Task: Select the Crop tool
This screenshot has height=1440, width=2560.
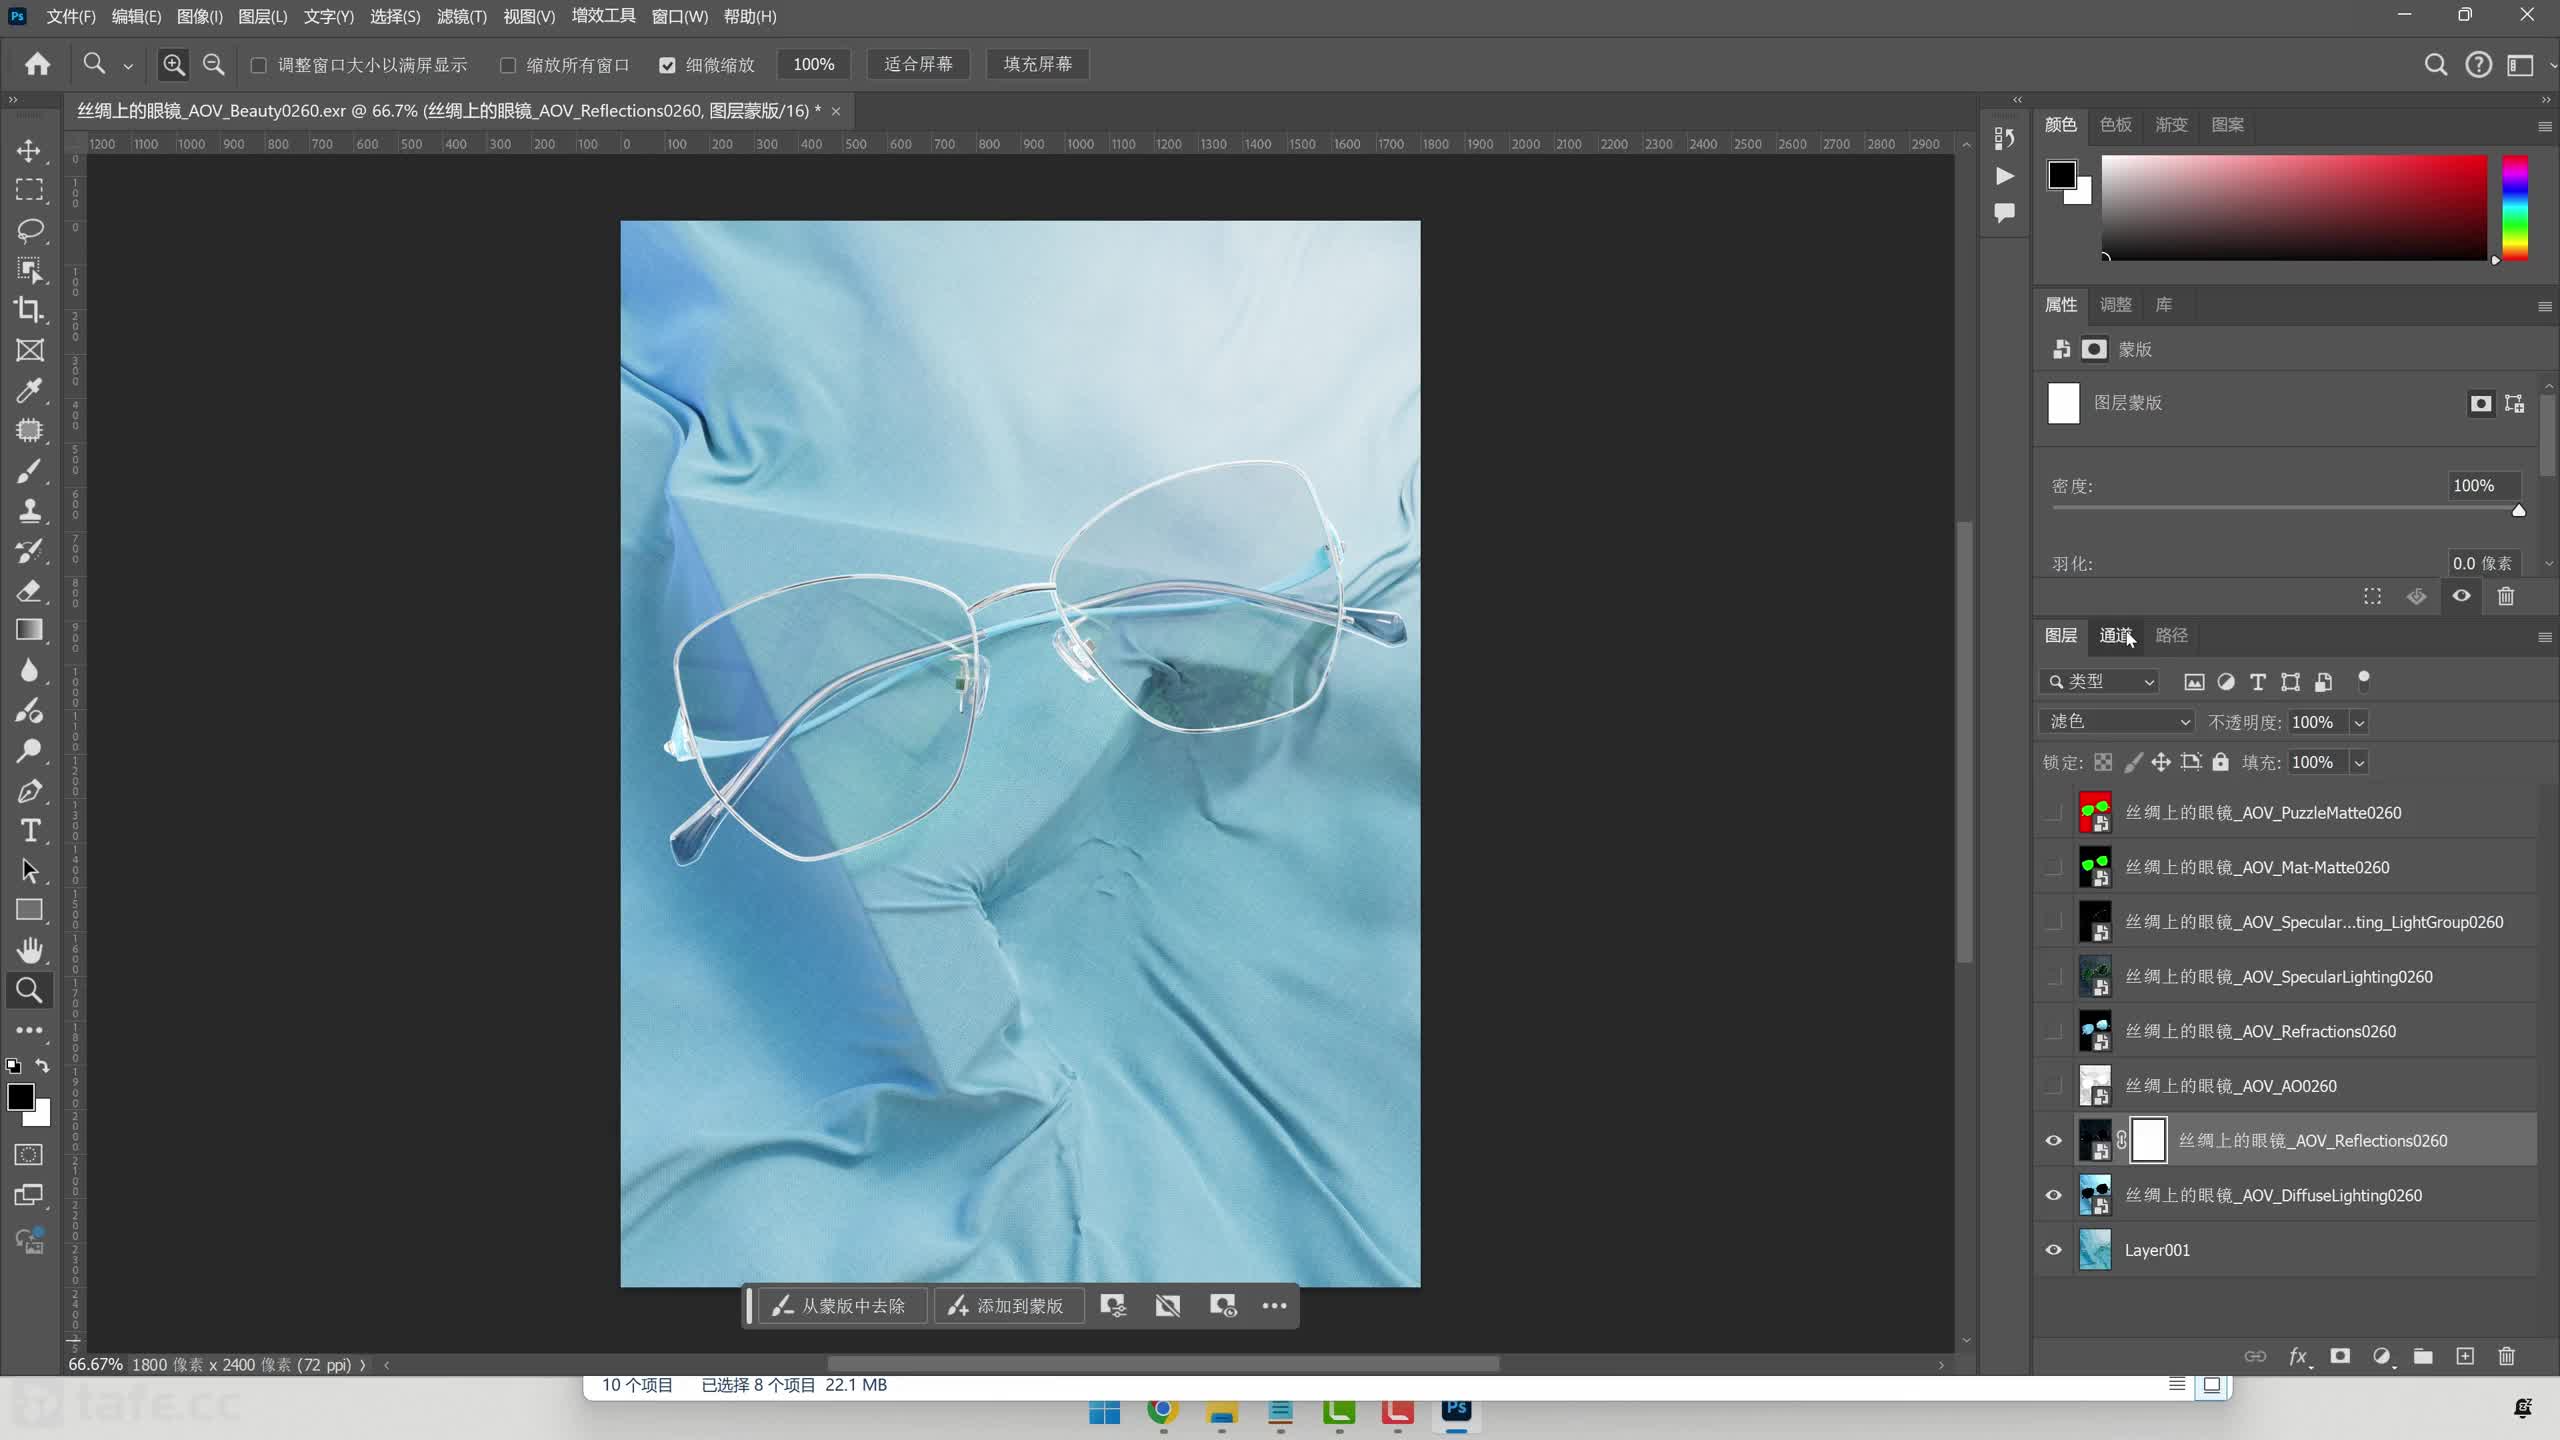Action: [x=29, y=310]
